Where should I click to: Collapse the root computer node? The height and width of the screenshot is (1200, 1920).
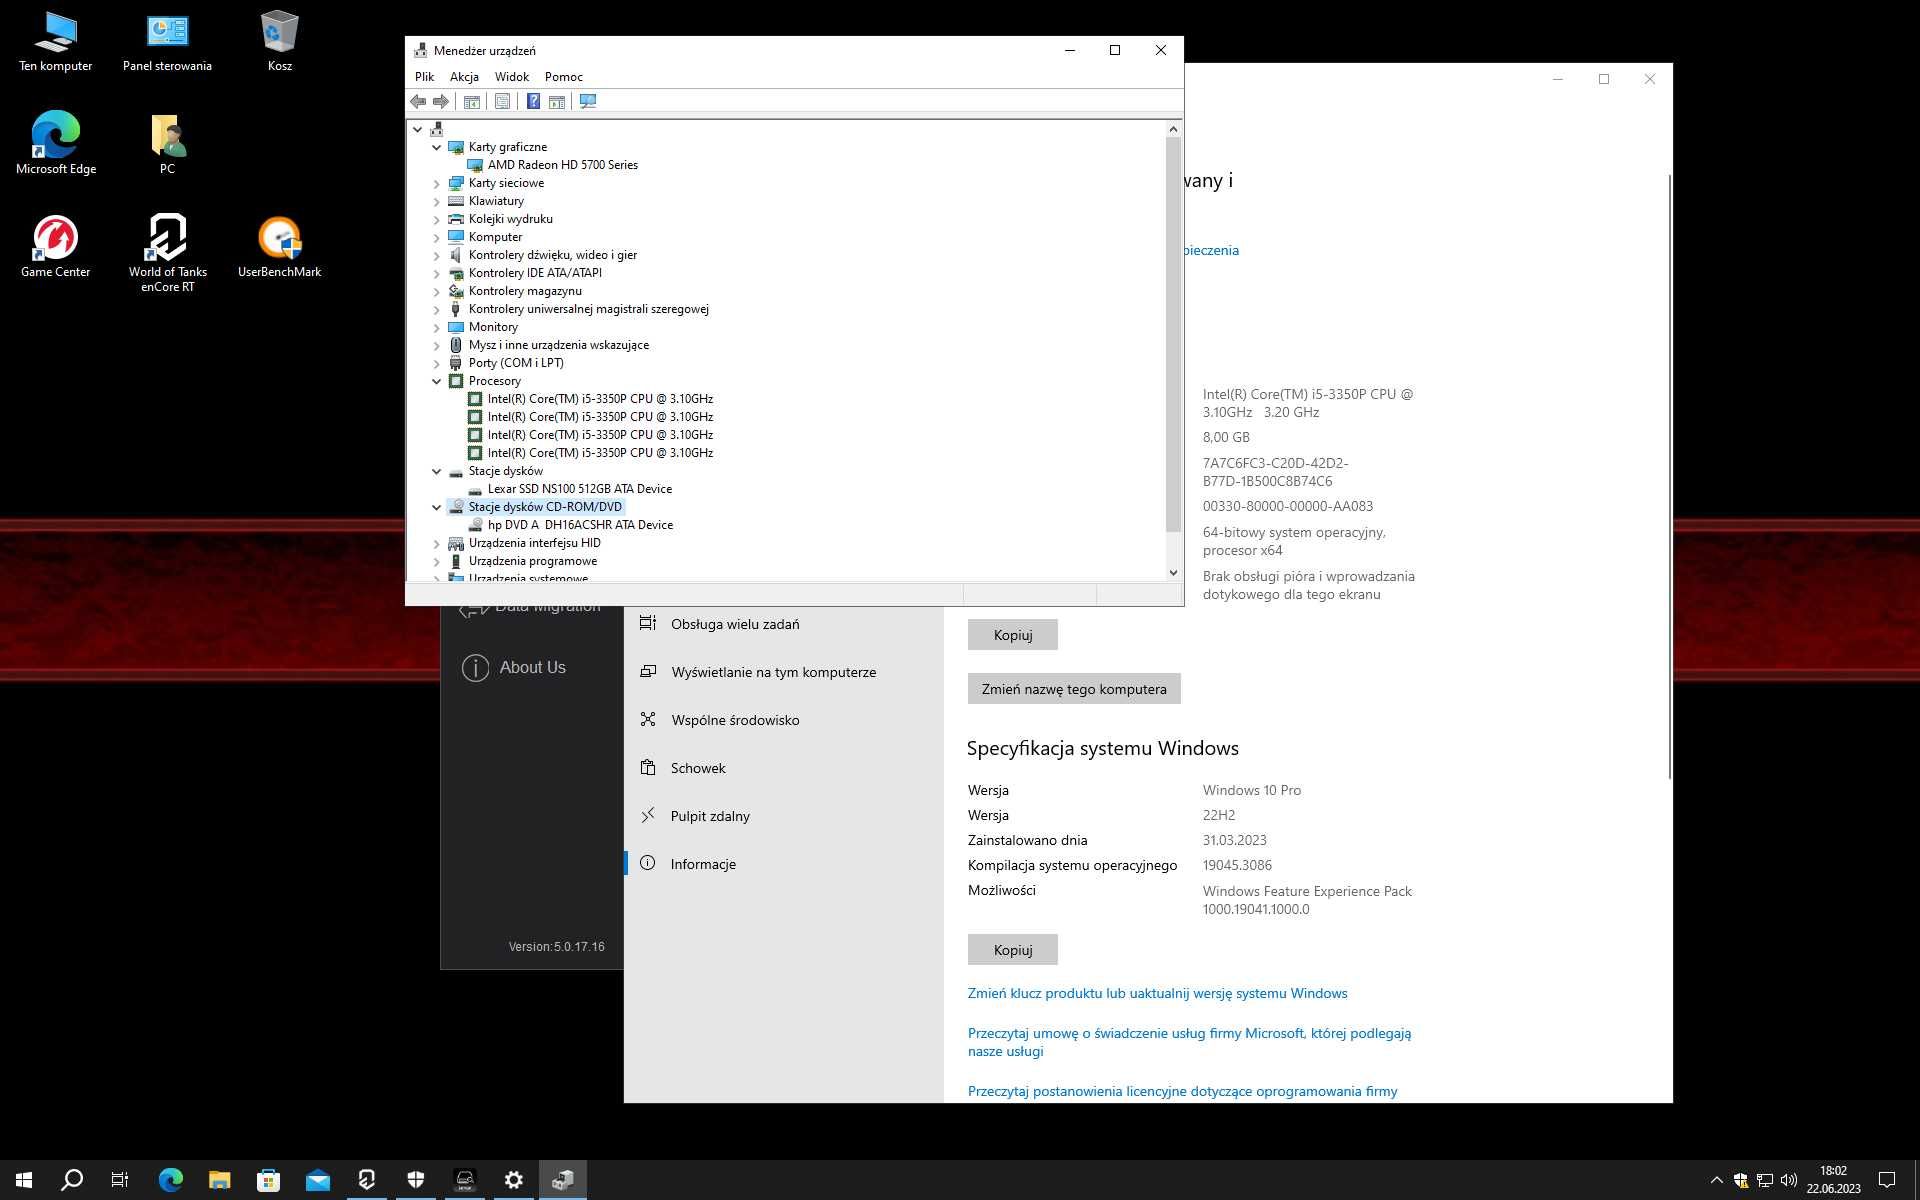(x=417, y=129)
